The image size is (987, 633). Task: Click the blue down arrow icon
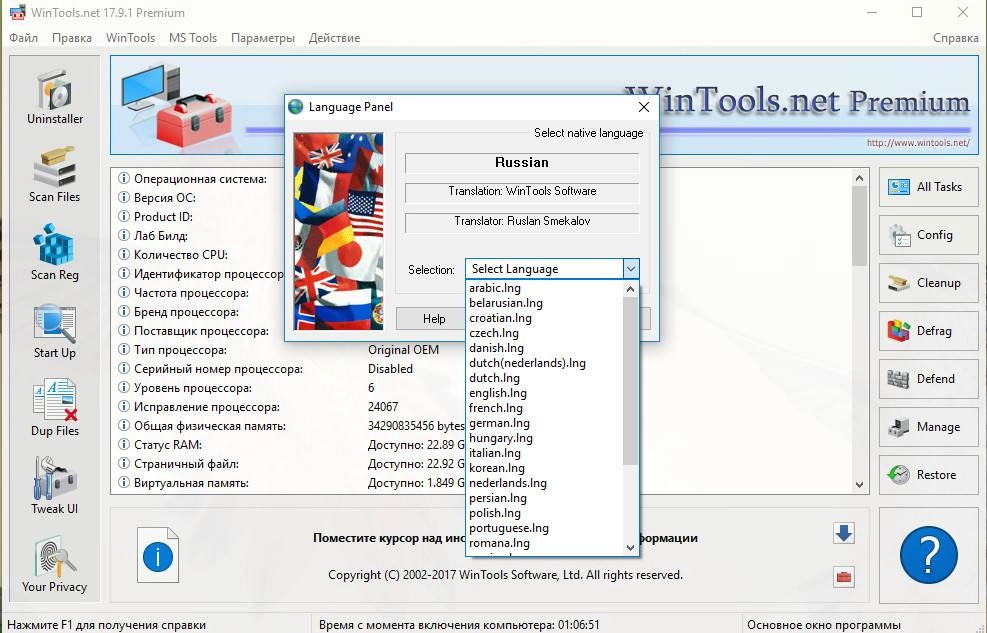coord(843,534)
